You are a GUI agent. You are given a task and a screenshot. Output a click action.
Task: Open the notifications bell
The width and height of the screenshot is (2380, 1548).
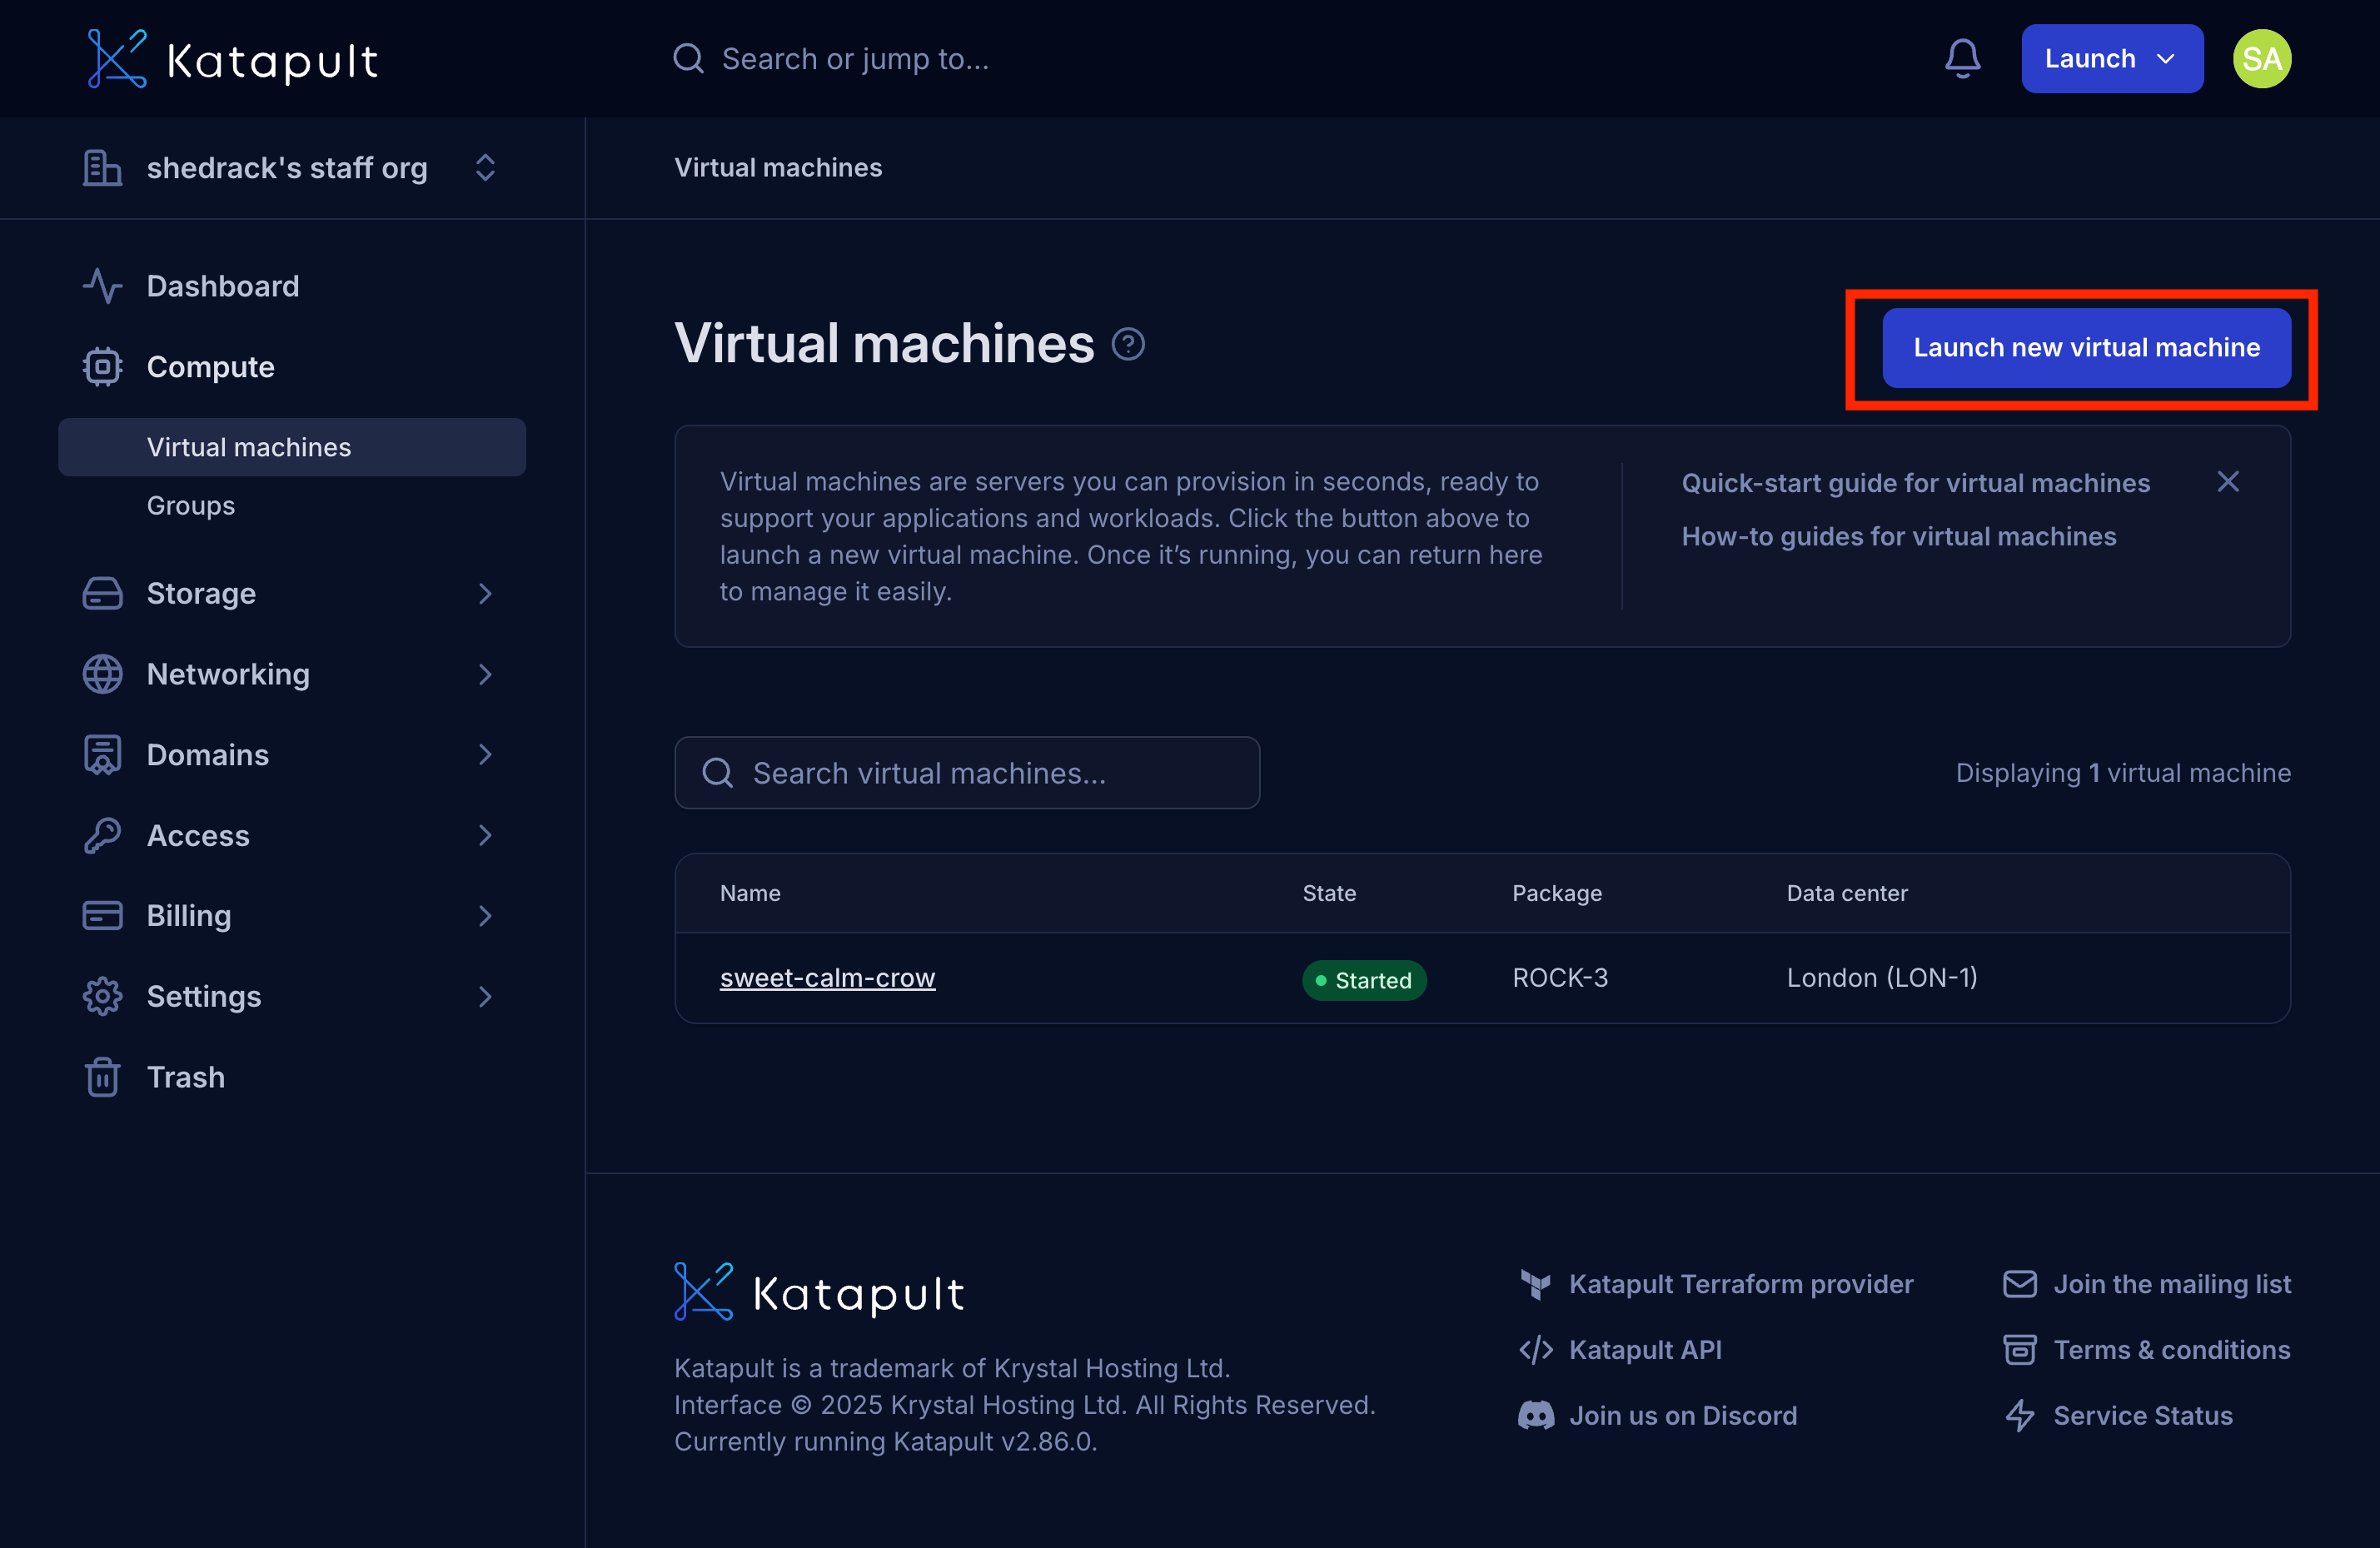[1963, 58]
